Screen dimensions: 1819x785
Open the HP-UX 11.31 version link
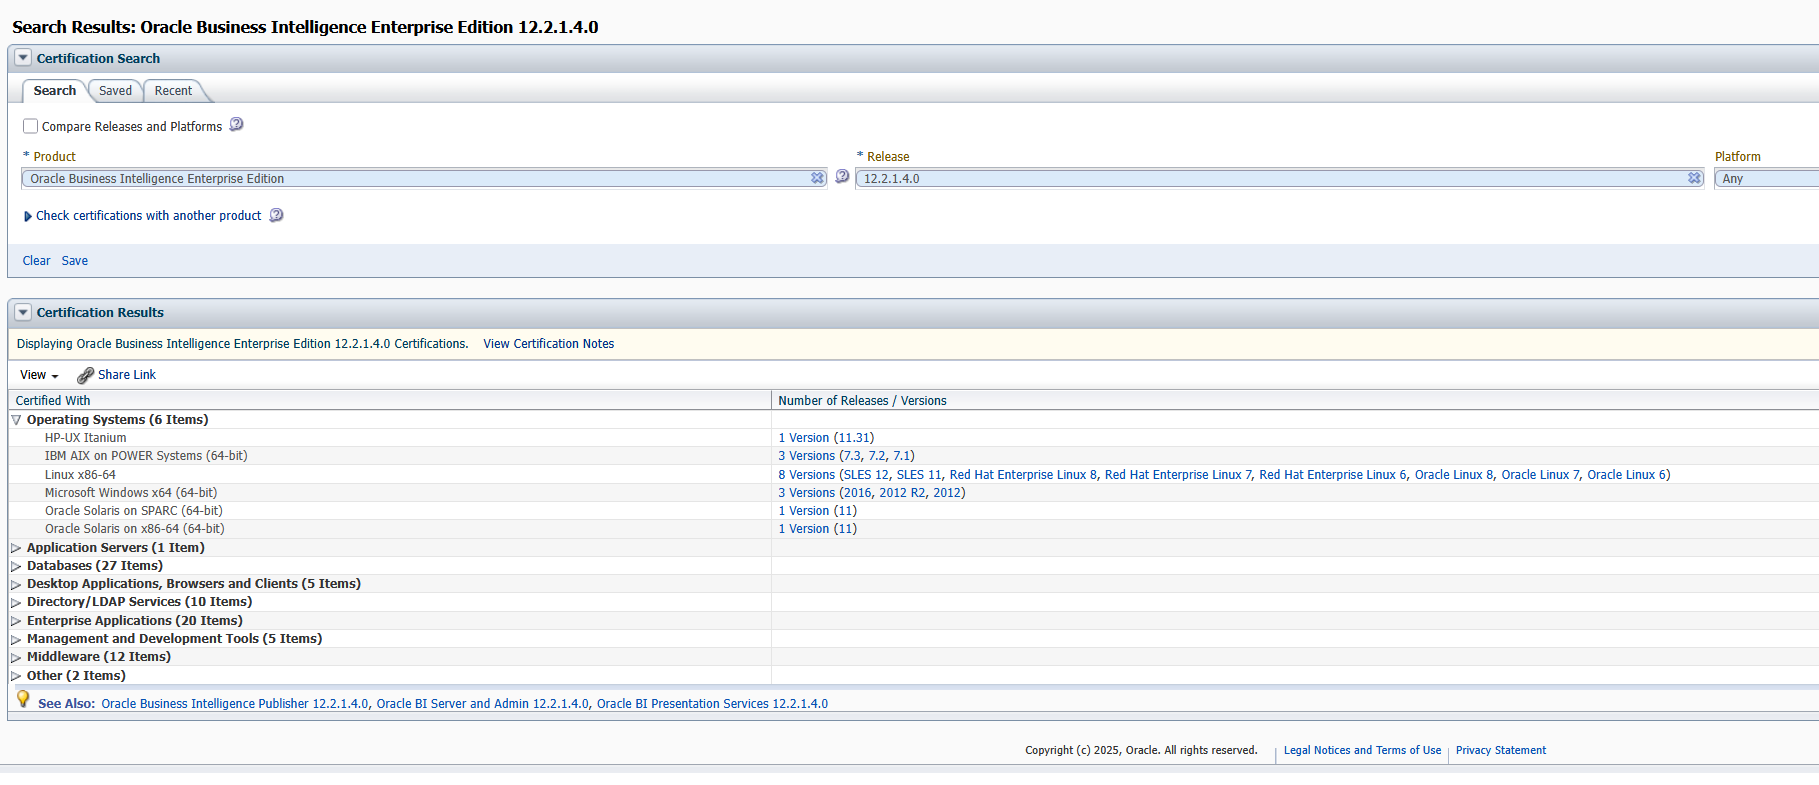(x=854, y=438)
